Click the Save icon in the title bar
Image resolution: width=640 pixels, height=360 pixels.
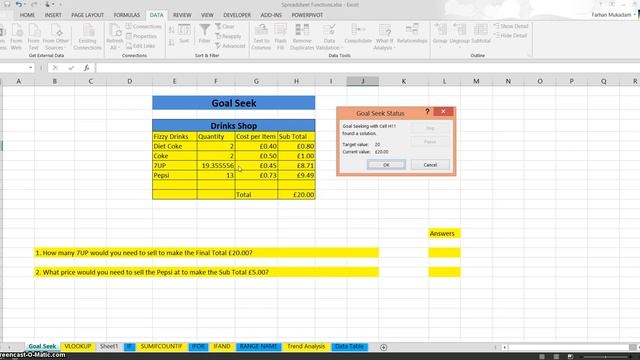[7, 4]
